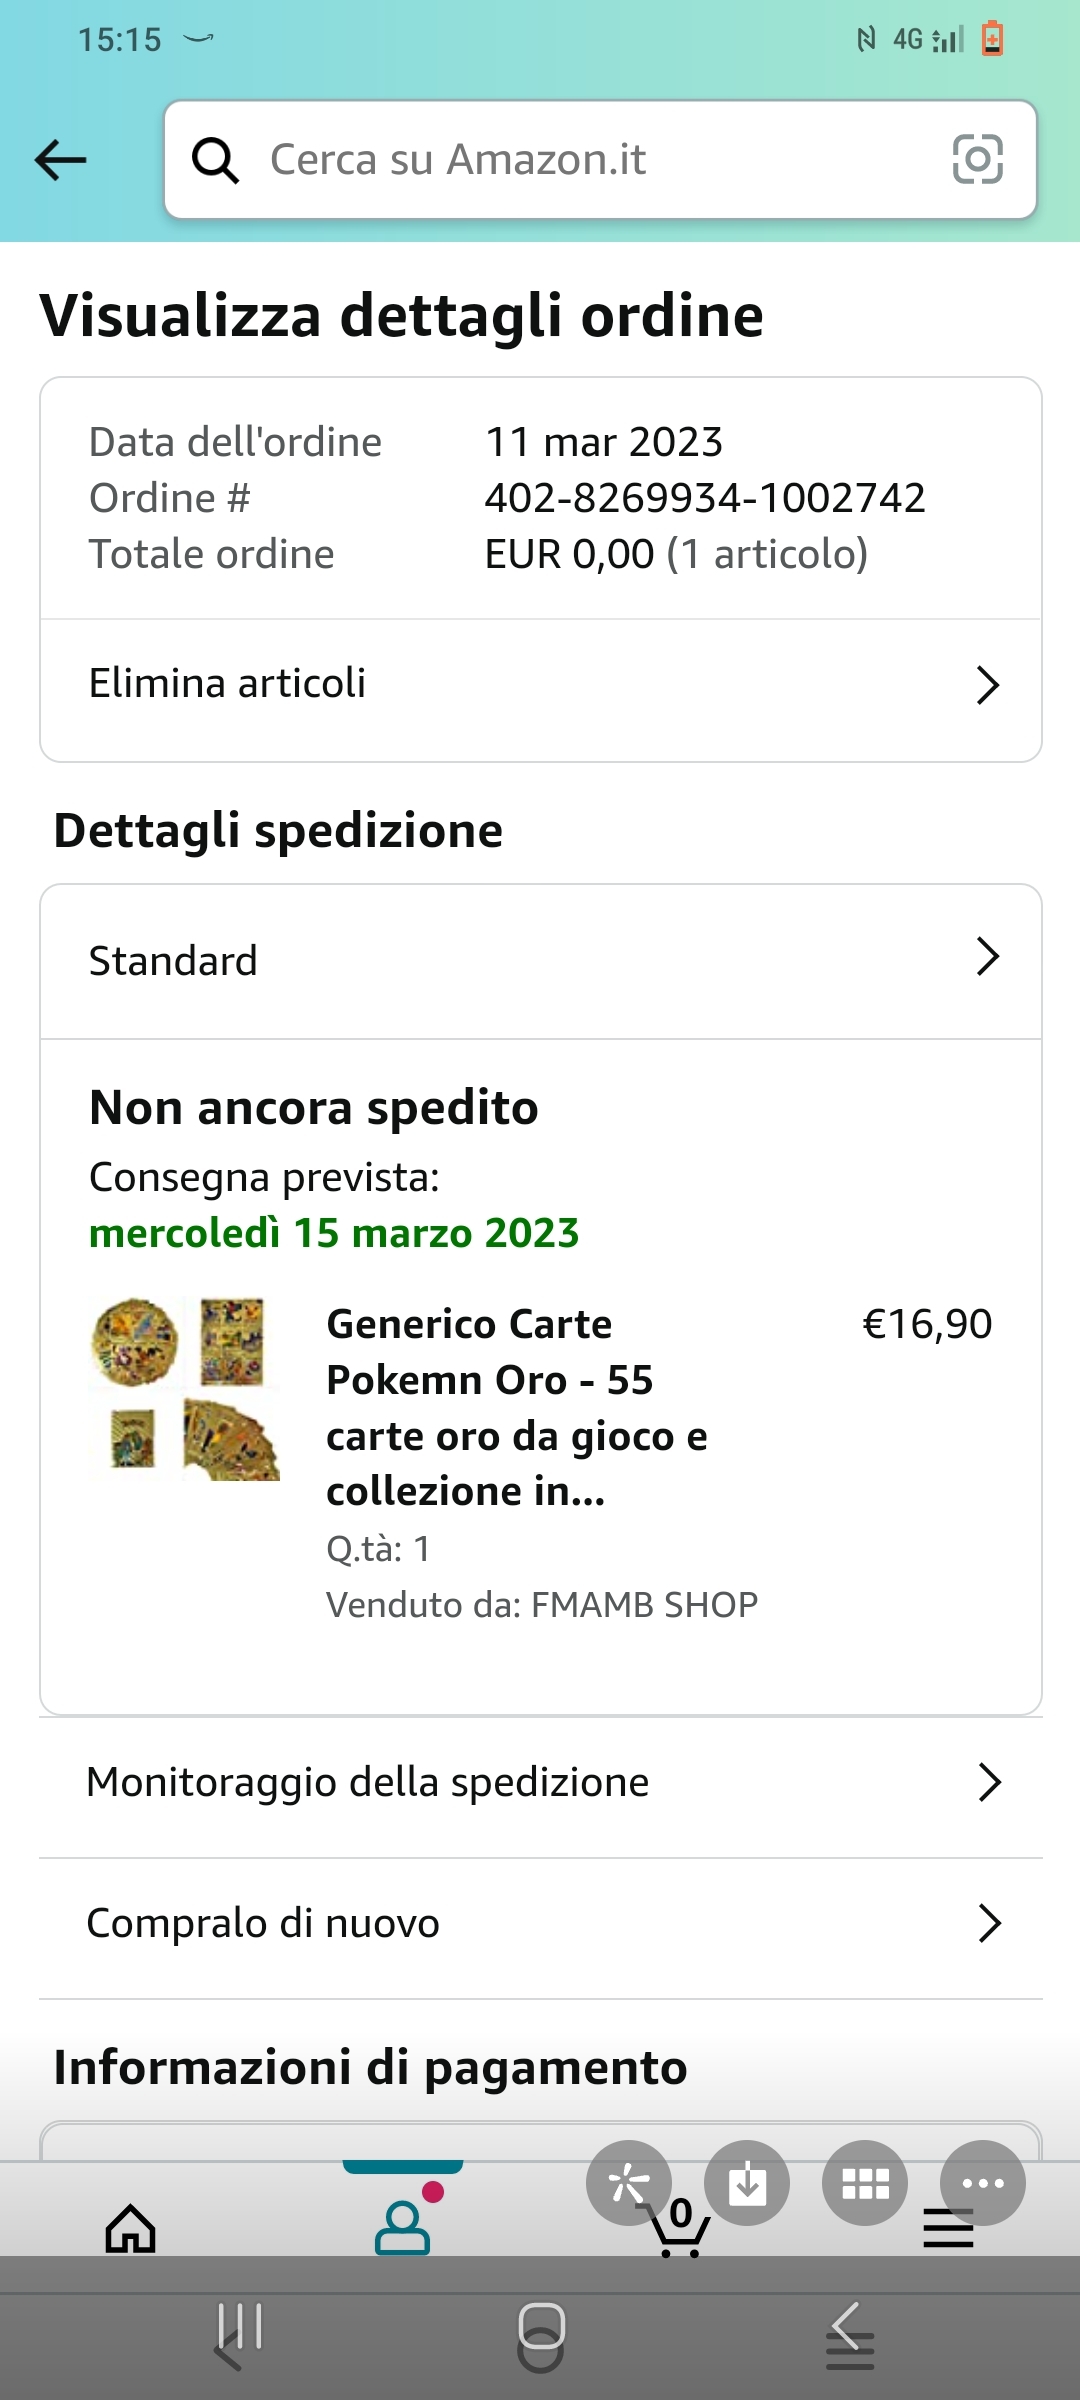The image size is (1080, 2400).
Task: Go to the Amazon Home tab
Action: [x=131, y=2228]
